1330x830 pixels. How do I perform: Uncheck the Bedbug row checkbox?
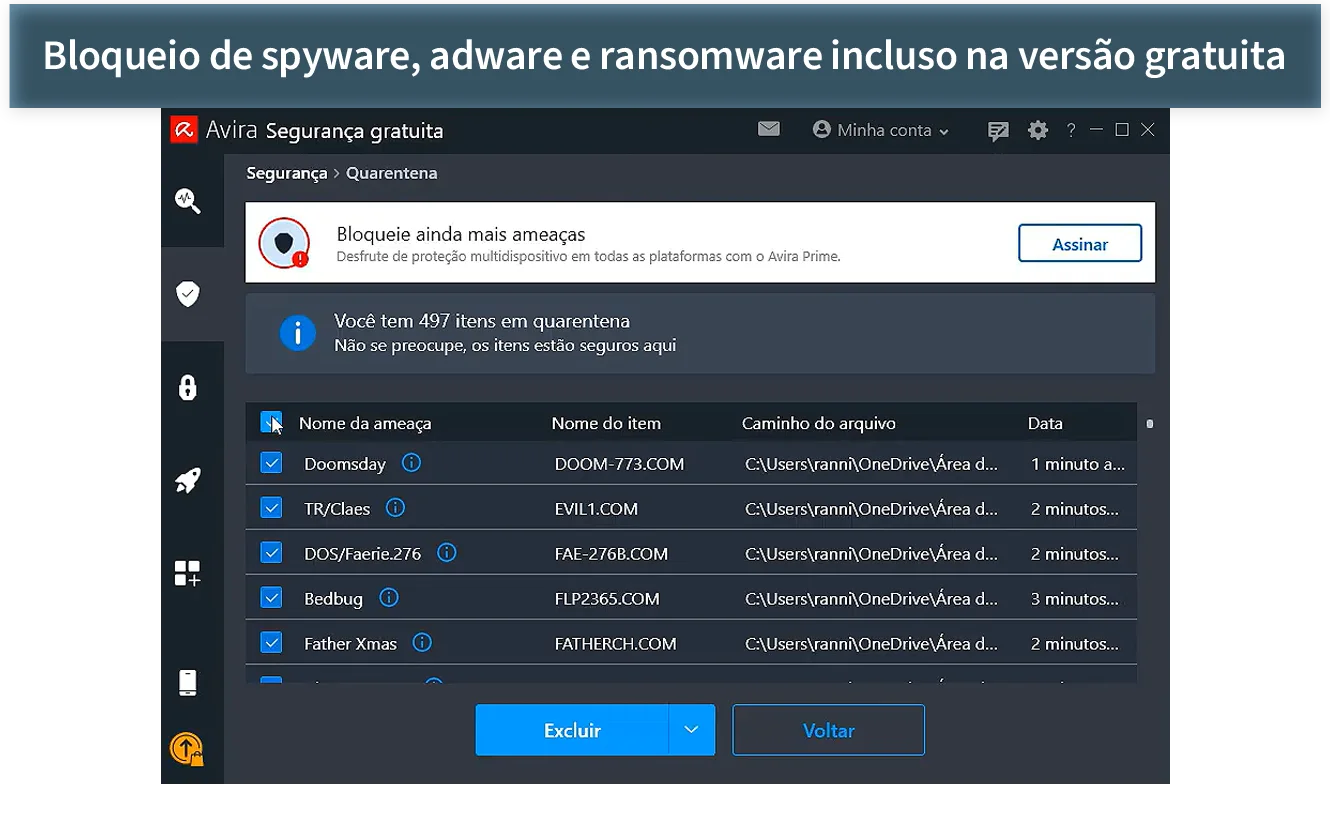(271, 598)
